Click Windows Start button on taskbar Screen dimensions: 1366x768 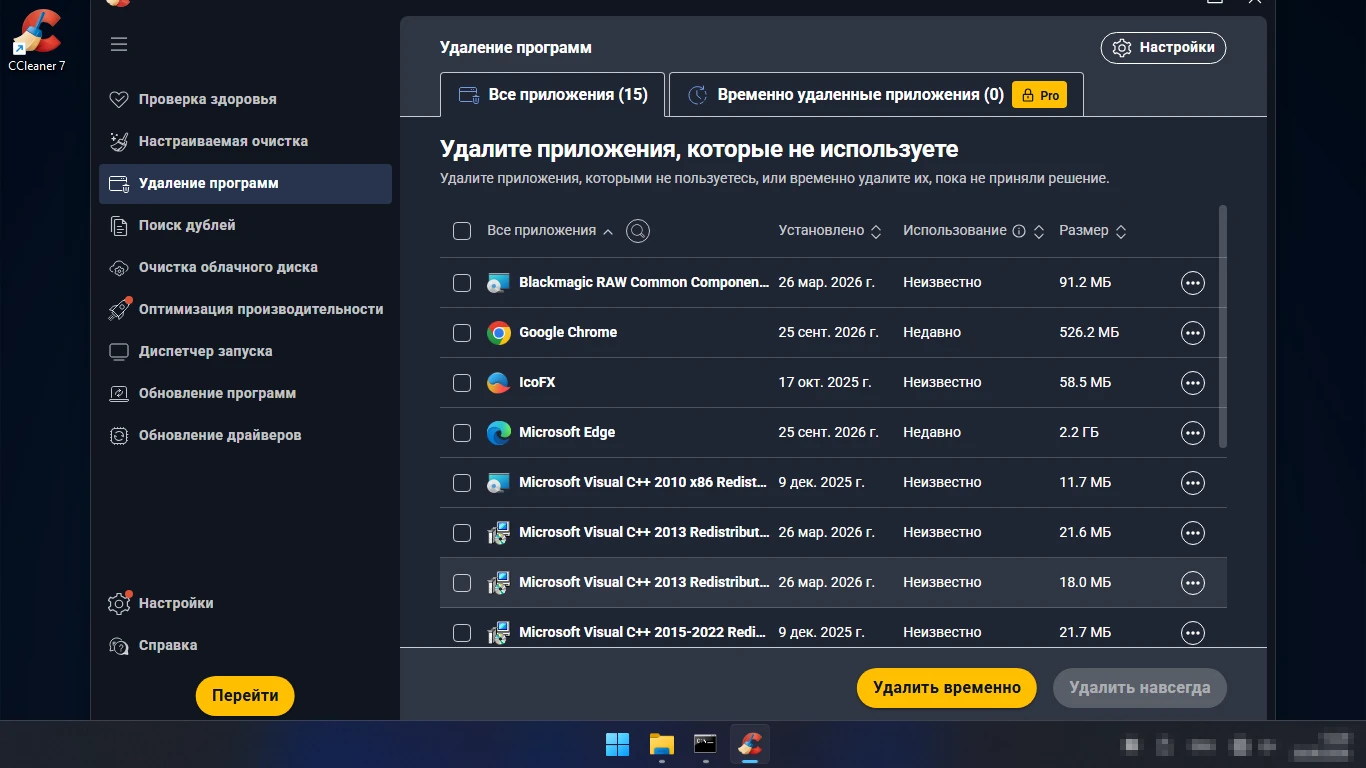618,744
